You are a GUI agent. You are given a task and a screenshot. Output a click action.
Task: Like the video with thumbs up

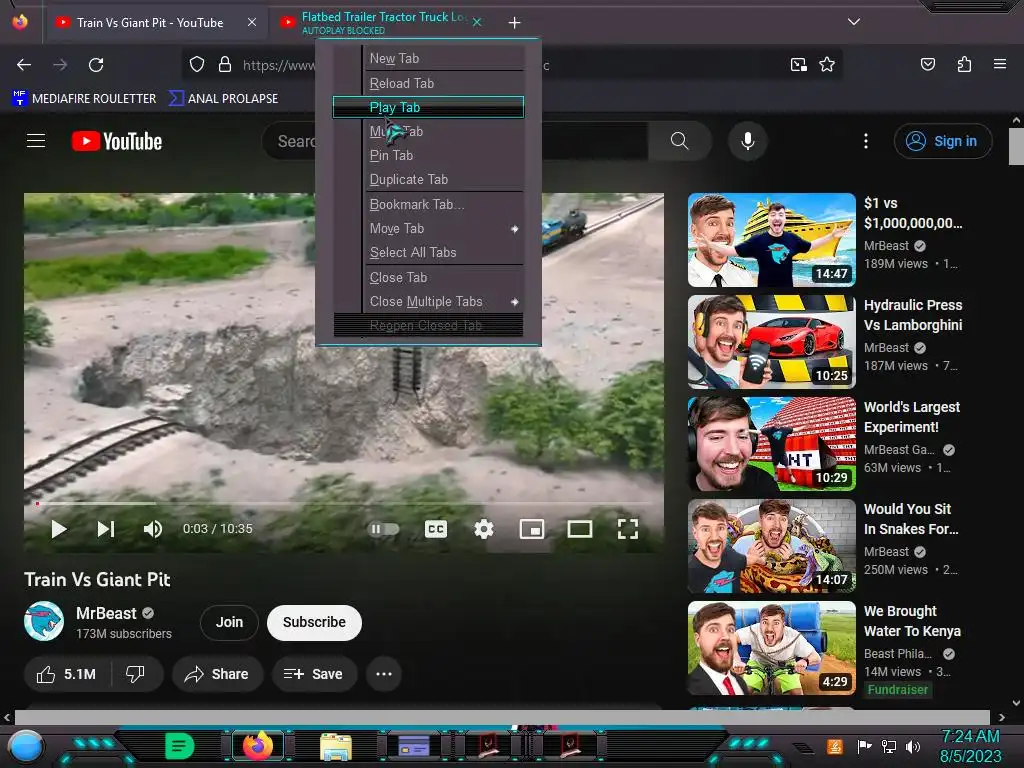pos(67,674)
